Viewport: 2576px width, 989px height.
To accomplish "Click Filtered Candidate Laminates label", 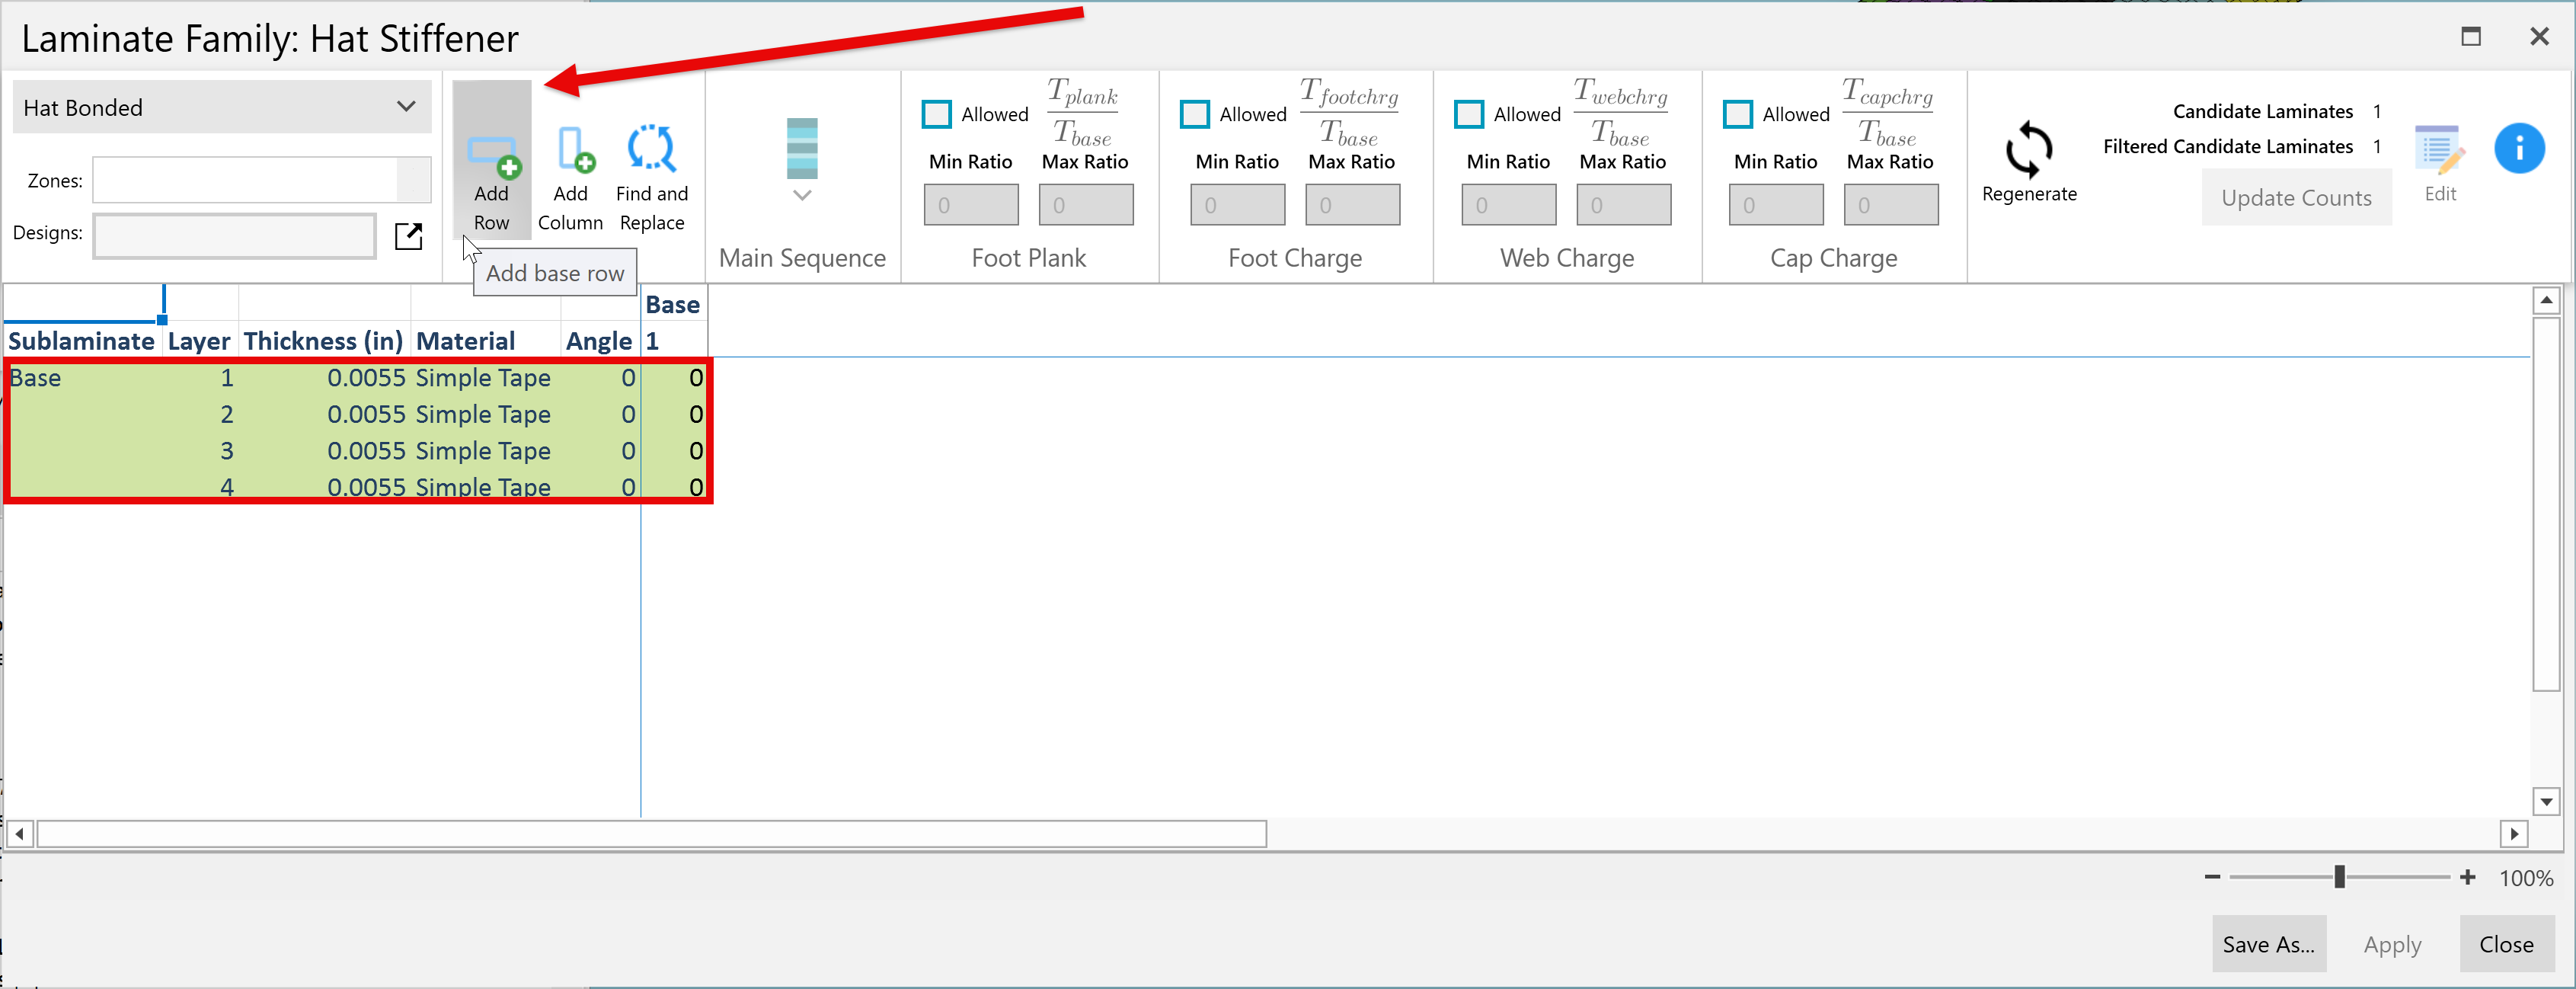I will (x=2228, y=147).
